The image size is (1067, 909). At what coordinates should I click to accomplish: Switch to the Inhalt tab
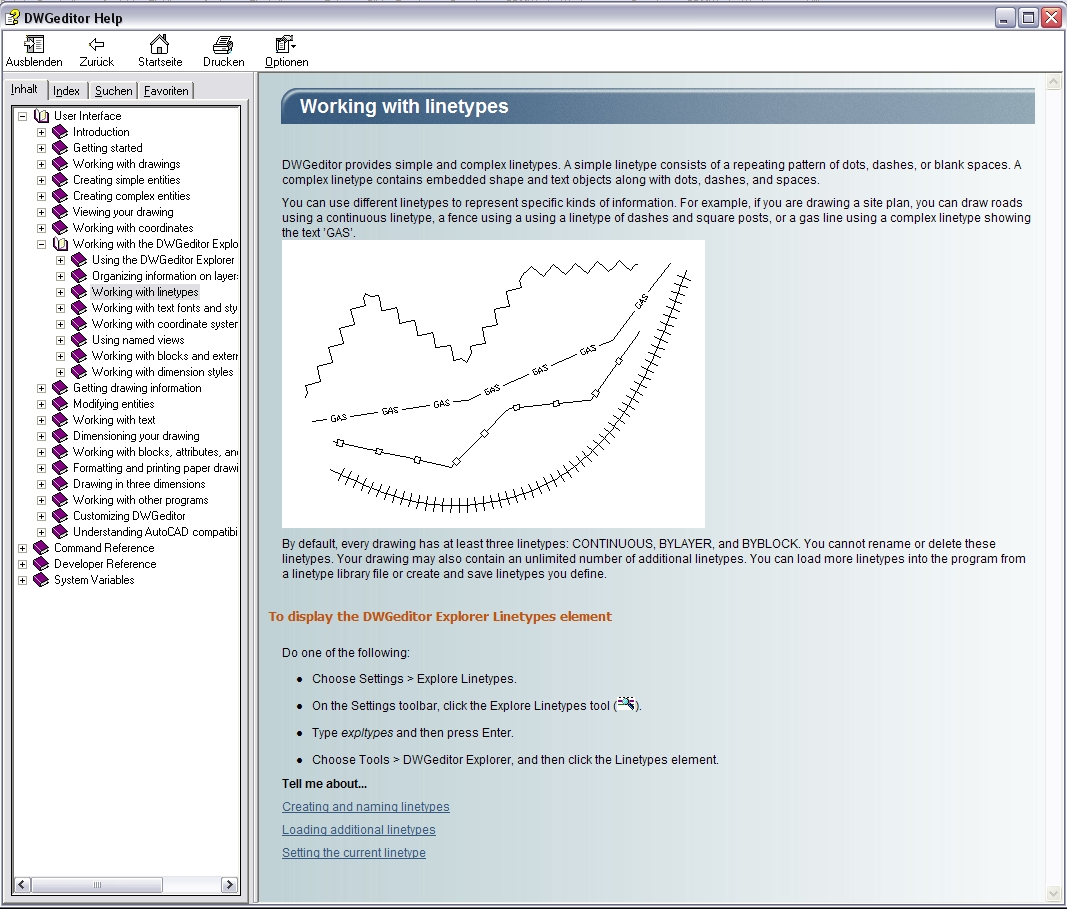[25, 89]
